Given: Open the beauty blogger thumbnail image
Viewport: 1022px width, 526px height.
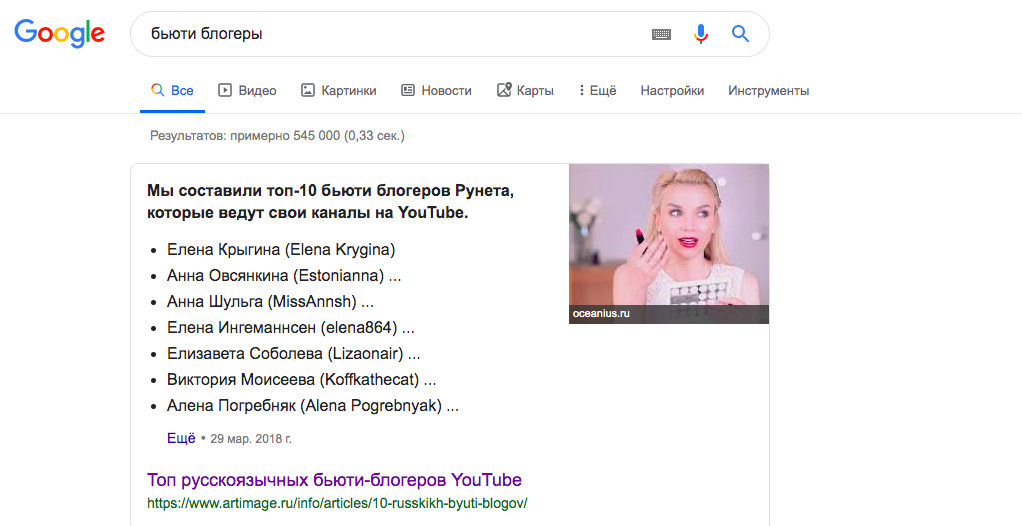Looking at the screenshot, I should coord(669,243).
